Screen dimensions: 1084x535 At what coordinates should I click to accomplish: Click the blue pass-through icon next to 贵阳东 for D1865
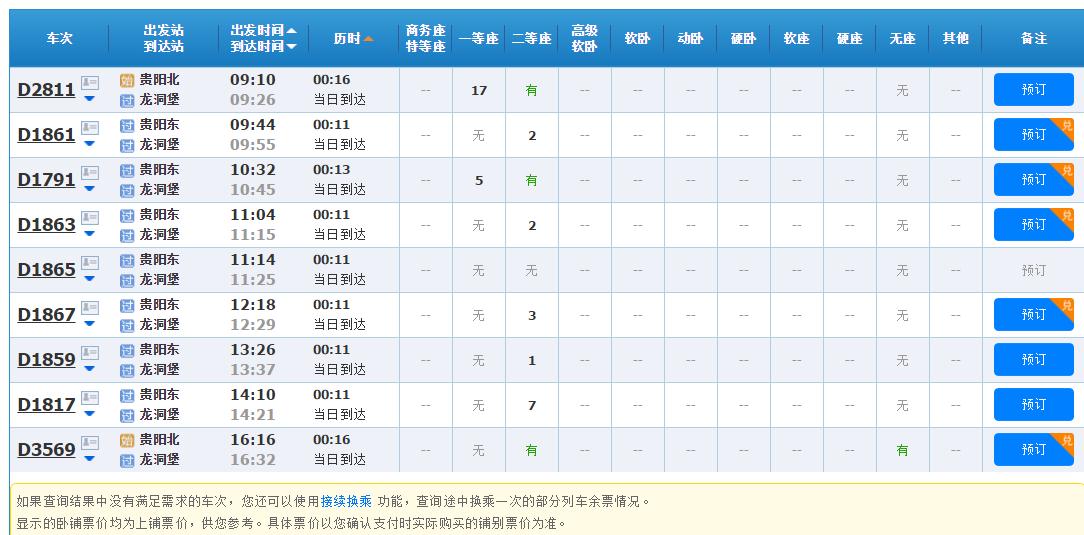(127, 260)
